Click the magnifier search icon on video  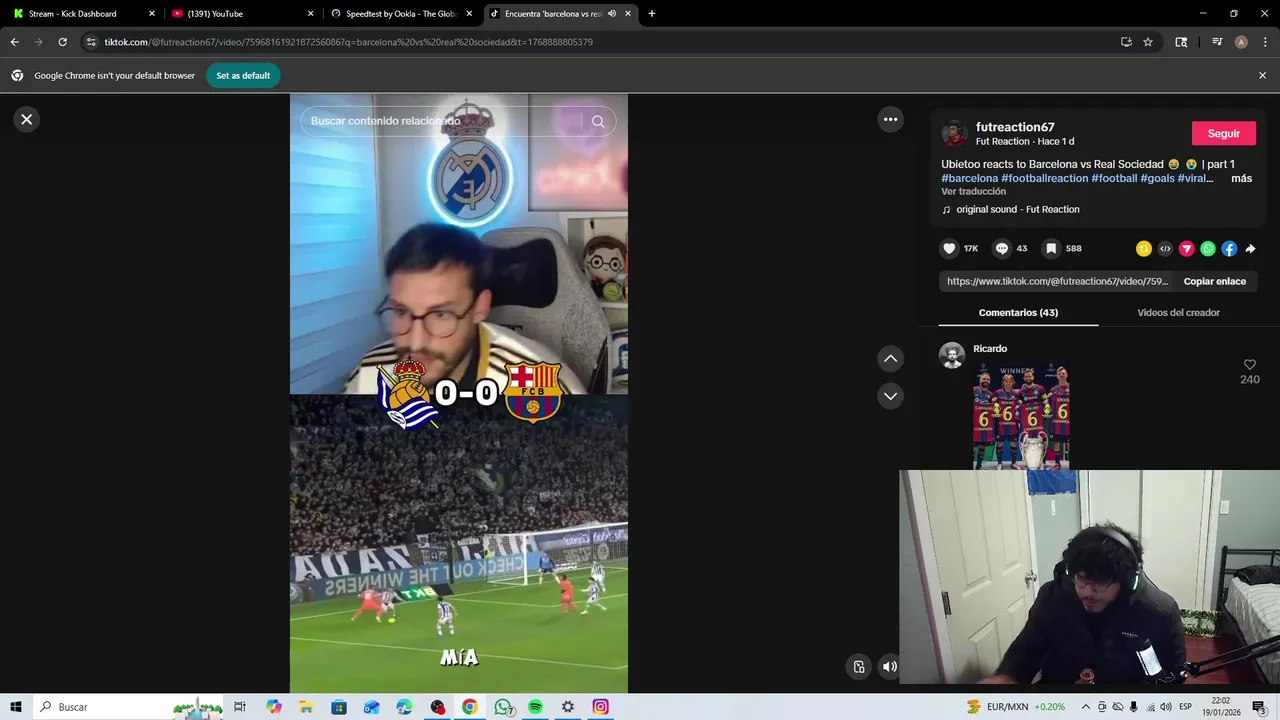click(598, 121)
